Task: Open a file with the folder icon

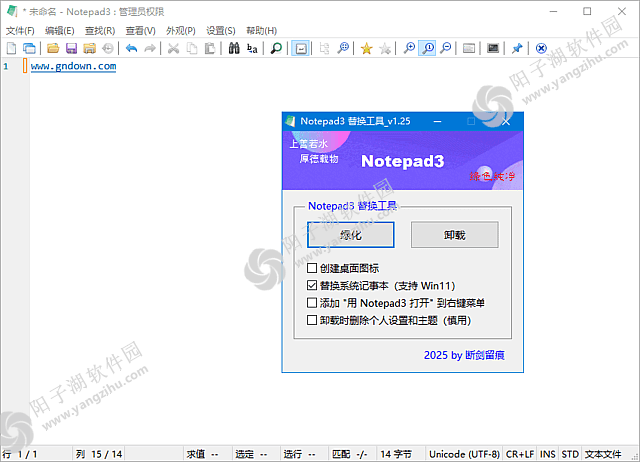Action: (x=53, y=49)
